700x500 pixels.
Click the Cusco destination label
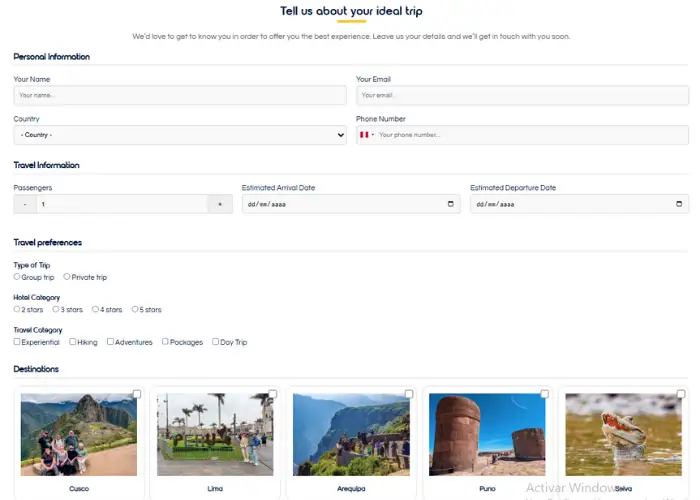tap(79, 489)
